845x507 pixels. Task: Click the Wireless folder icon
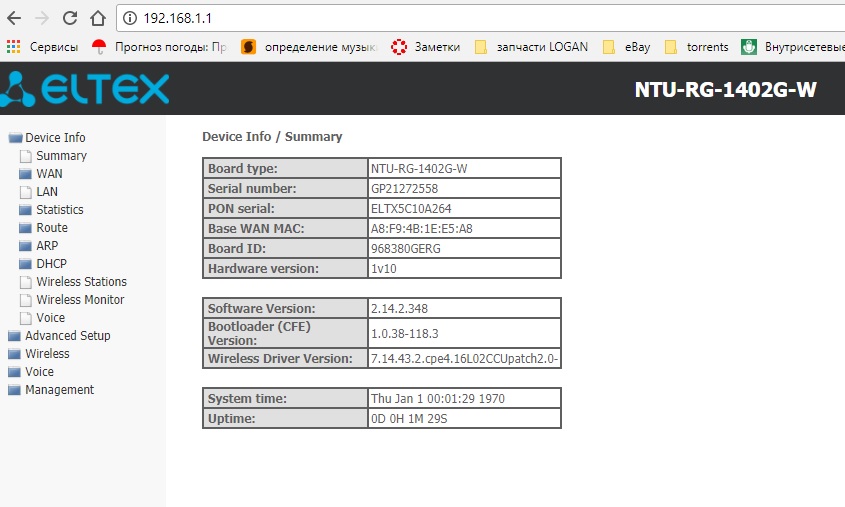click(x=15, y=354)
